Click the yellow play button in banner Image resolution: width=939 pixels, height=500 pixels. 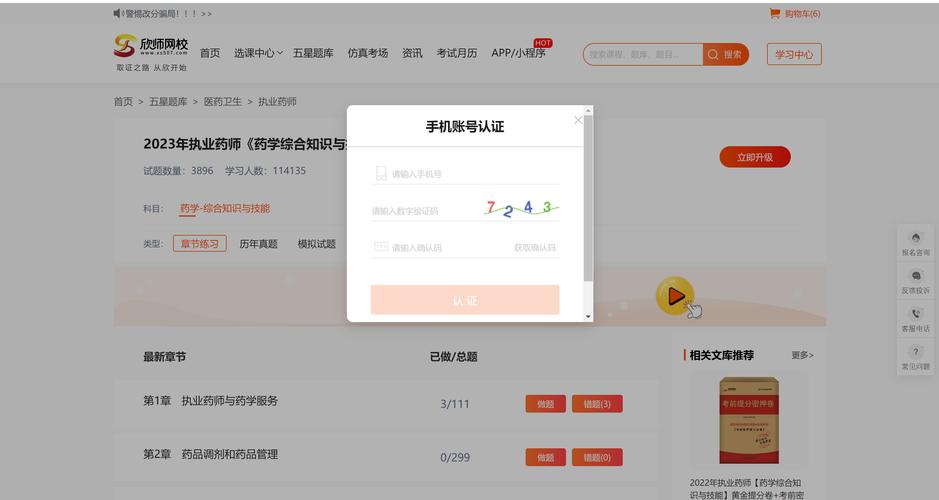coord(675,296)
